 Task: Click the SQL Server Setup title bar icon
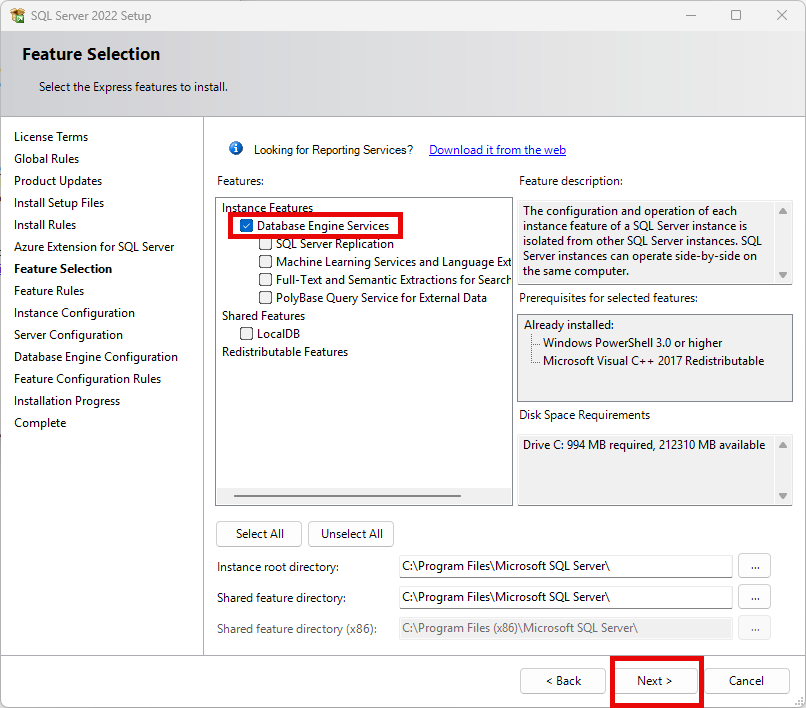(x=17, y=15)
